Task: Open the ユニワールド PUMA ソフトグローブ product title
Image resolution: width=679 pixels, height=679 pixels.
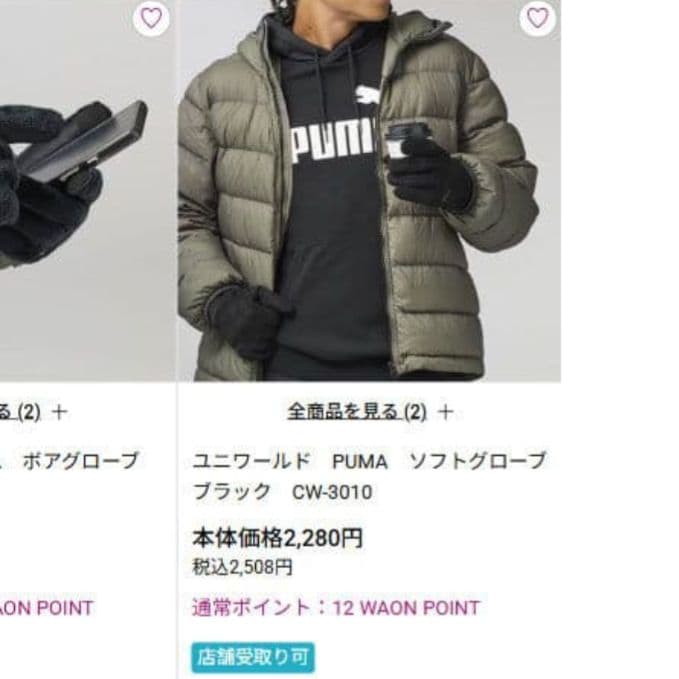Action: (x=369, y=461)
